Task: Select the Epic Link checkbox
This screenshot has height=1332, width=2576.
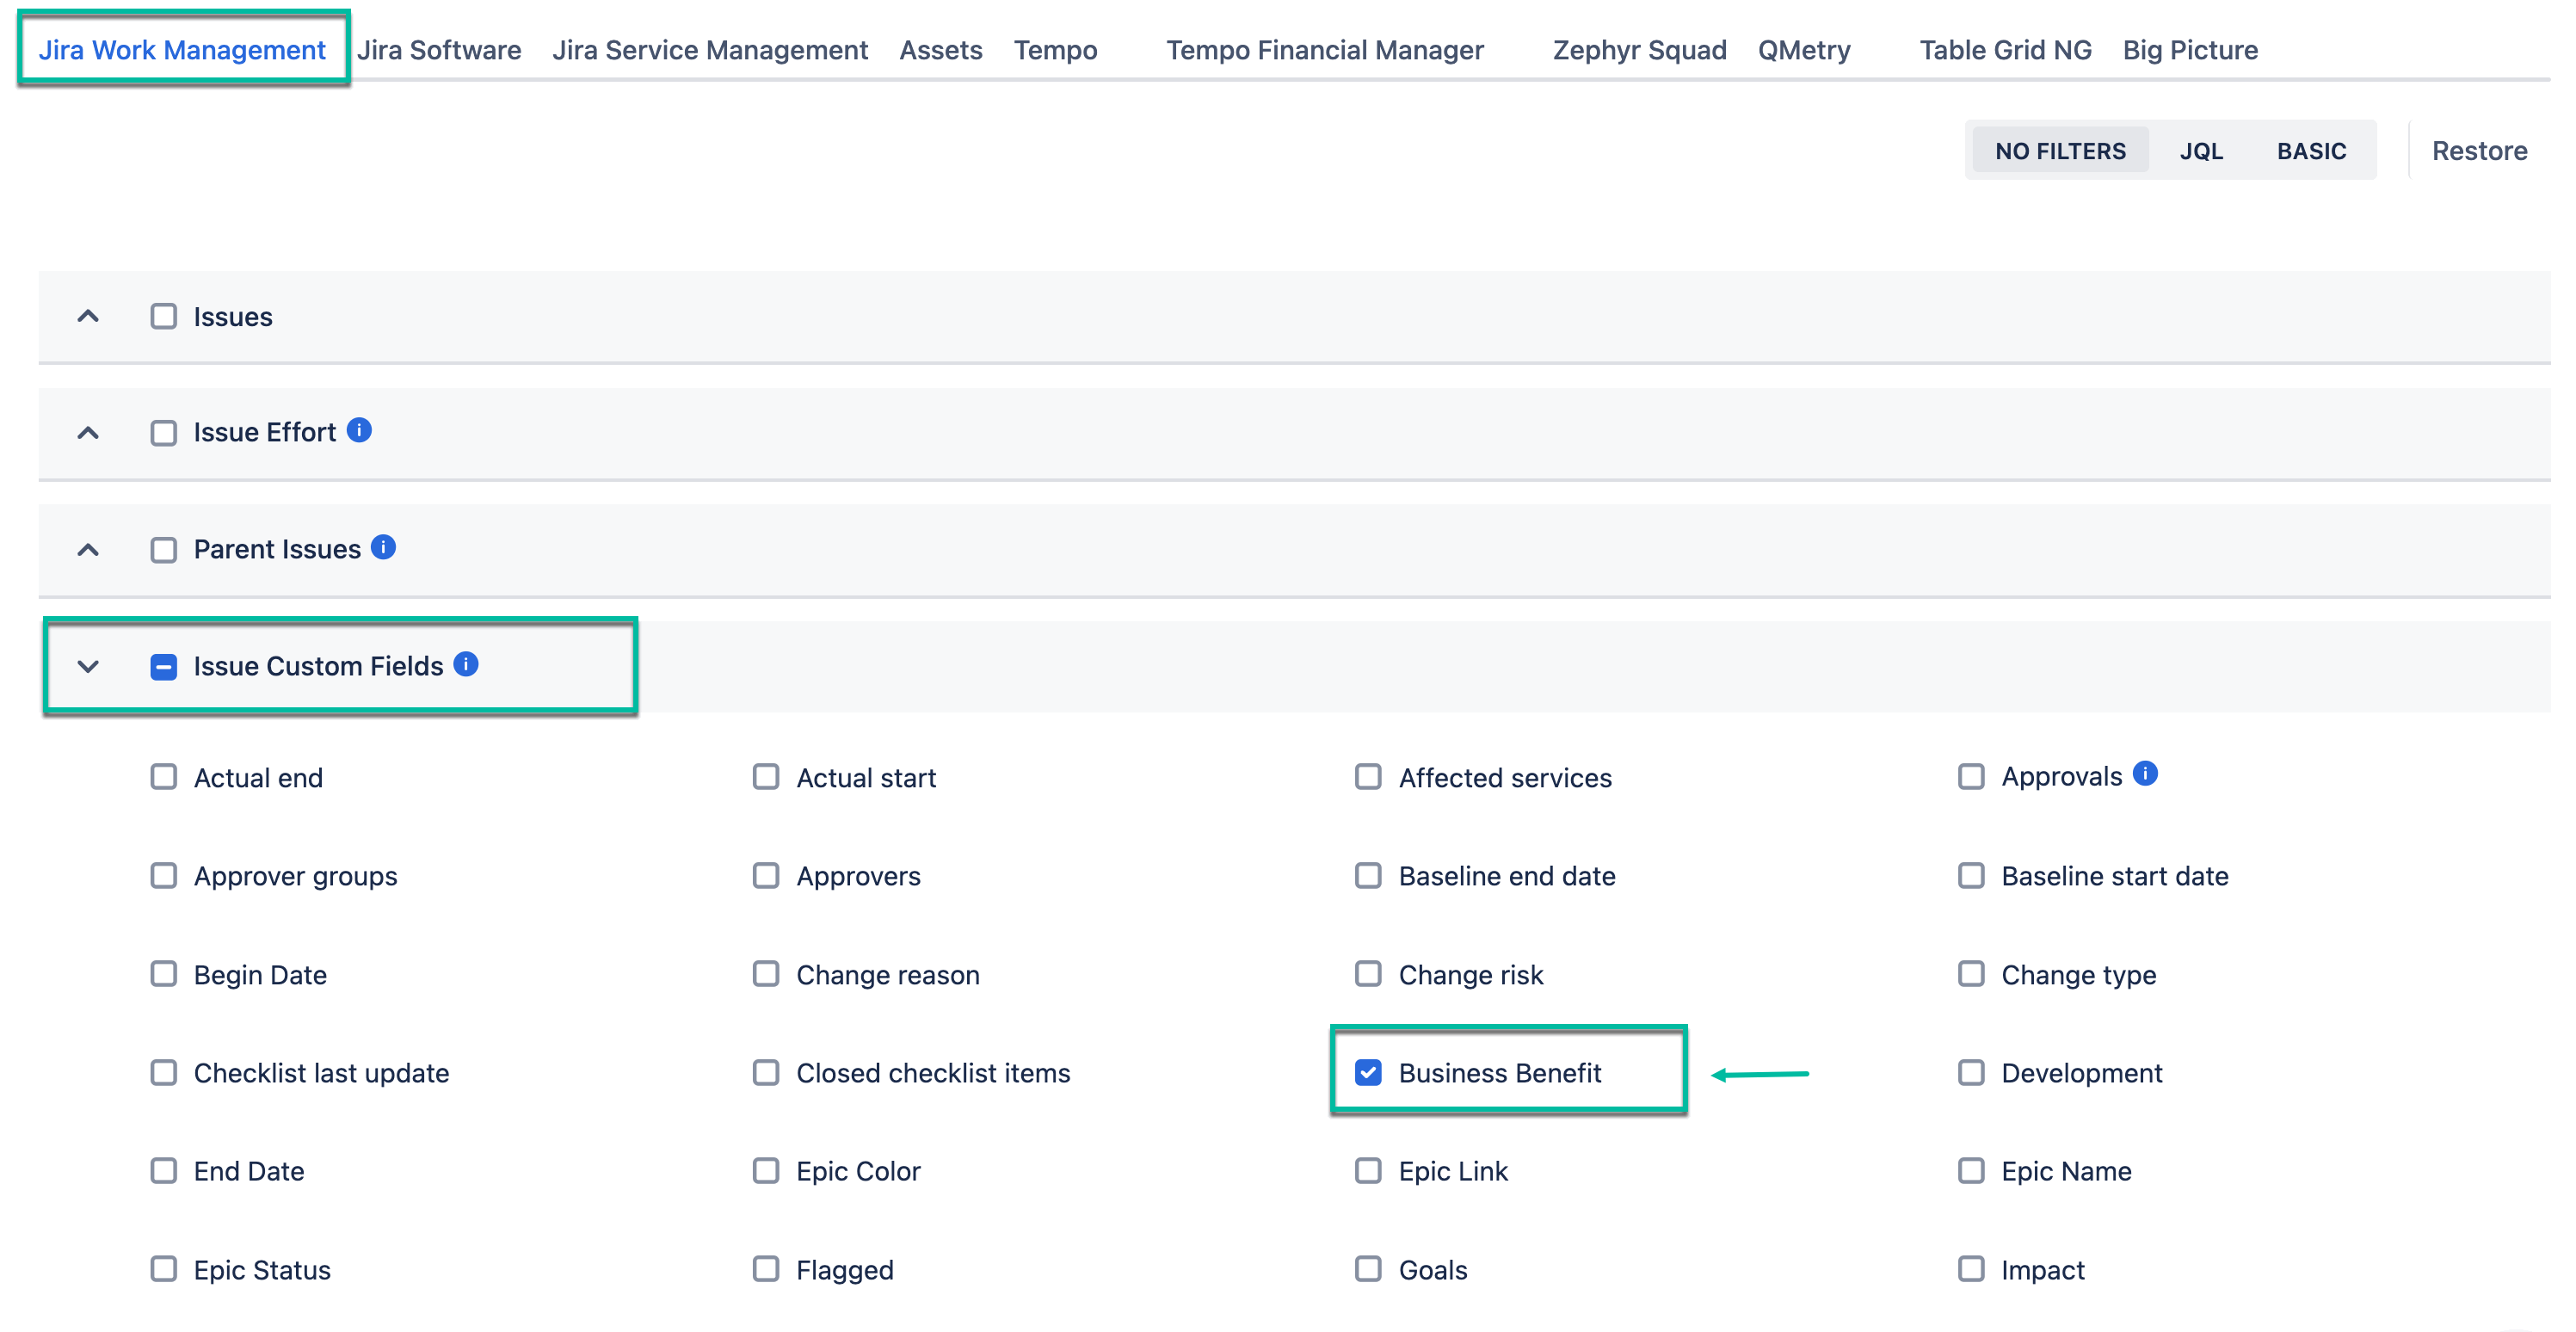Action: point(1368,1170)
